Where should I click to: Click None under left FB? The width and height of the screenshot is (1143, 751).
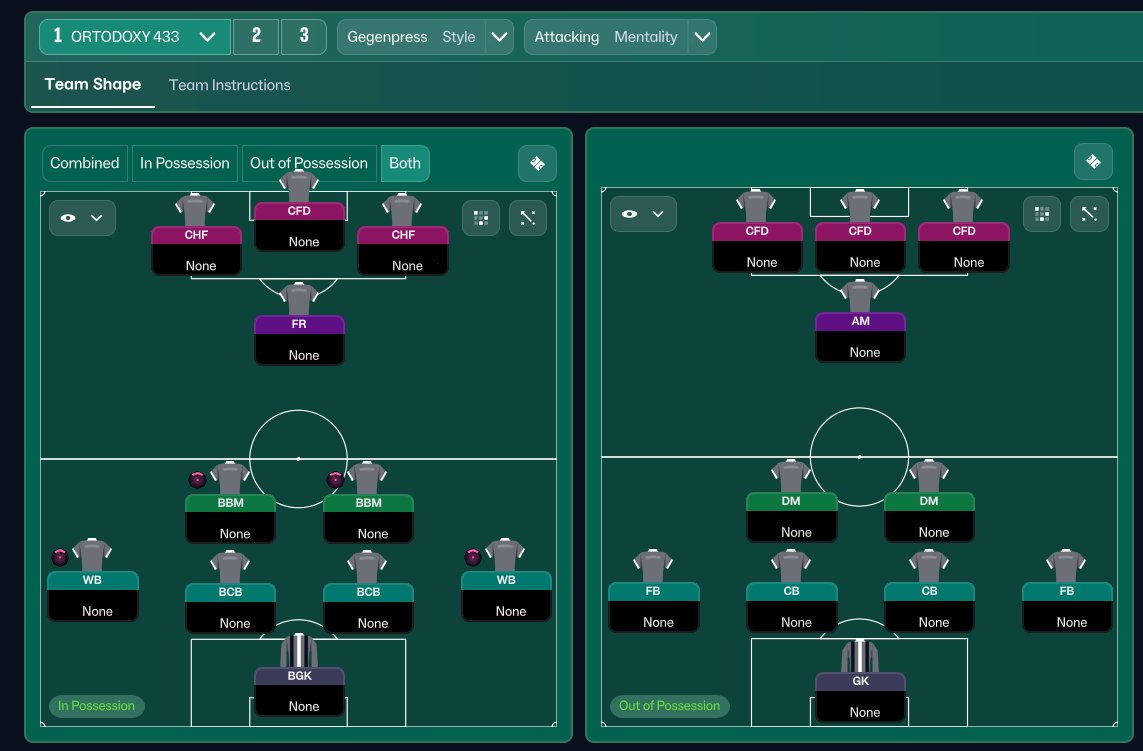click(x=658, y=622)
